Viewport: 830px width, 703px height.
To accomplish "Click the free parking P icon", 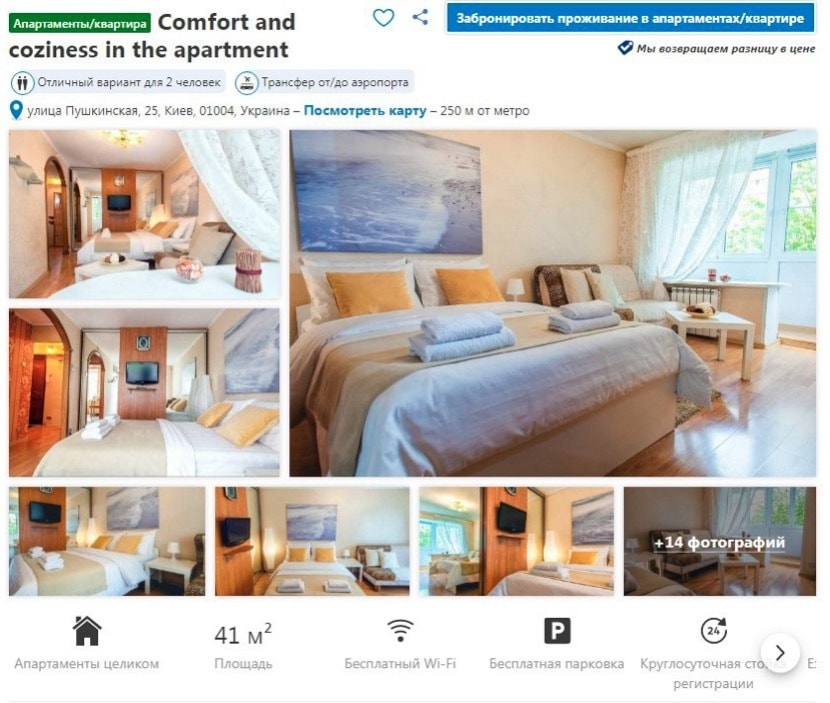I will click(557, 631).
